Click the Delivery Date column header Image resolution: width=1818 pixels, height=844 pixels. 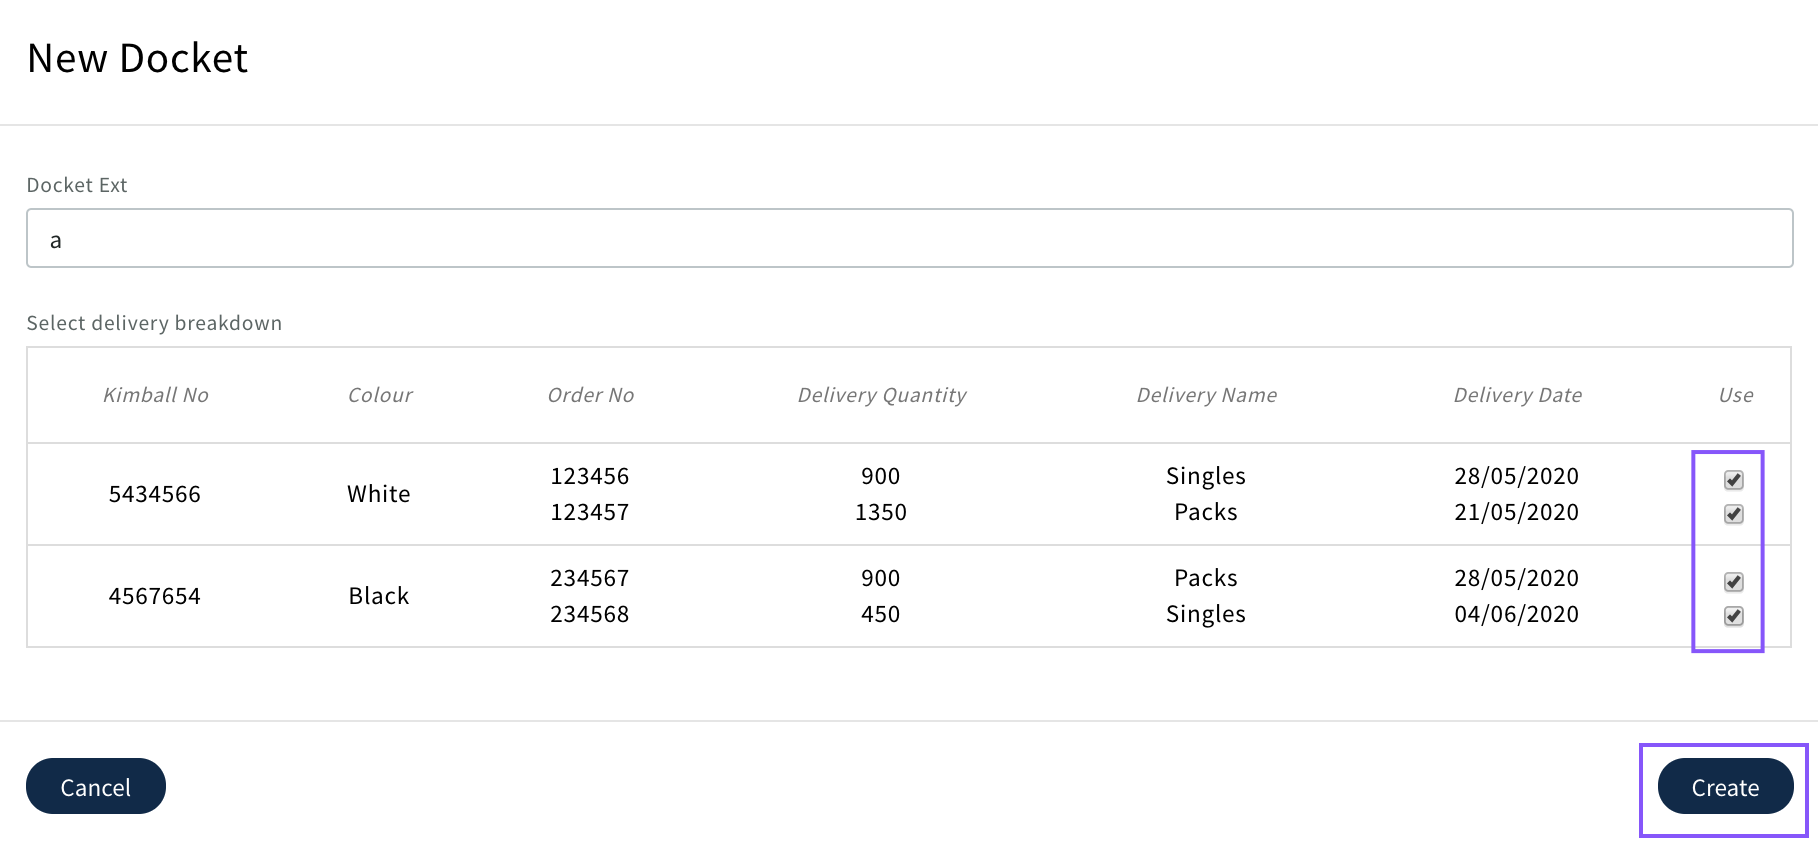point(1518,395)
